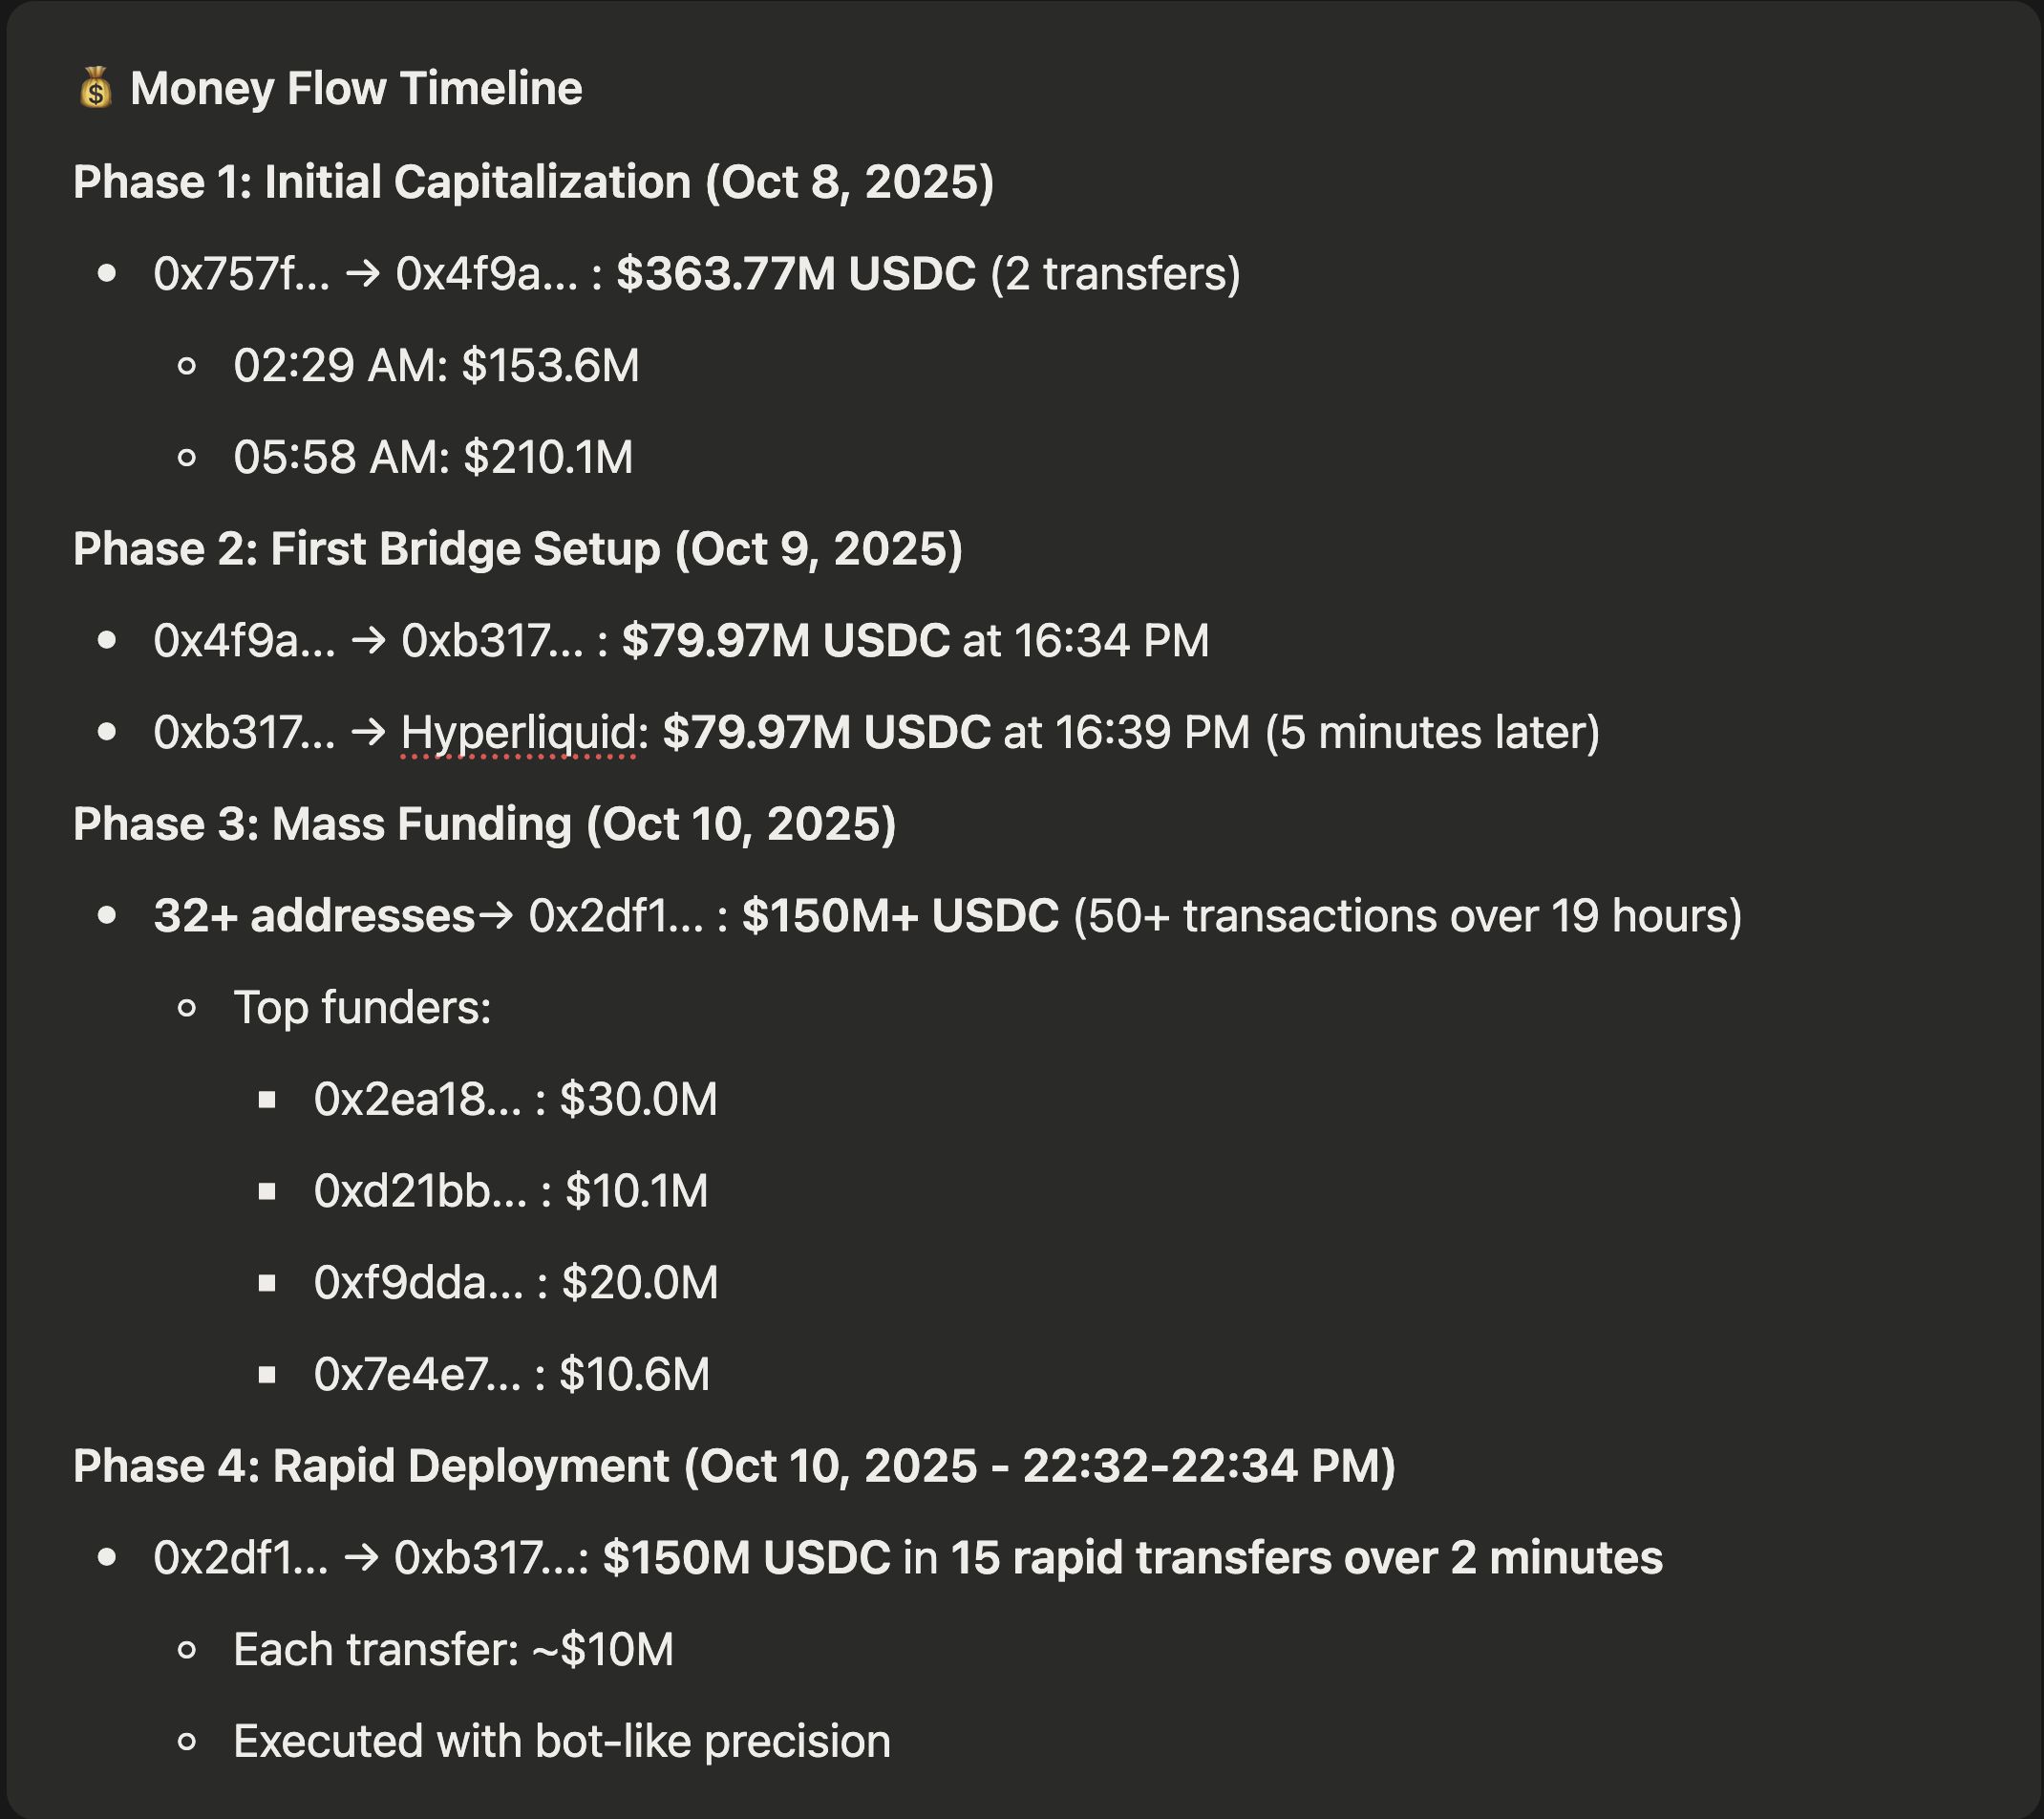Click the 0xf9dda... funder entry
Image resolution: width=2044 pixels, height=1819 pixels.
coord(515,1283)
